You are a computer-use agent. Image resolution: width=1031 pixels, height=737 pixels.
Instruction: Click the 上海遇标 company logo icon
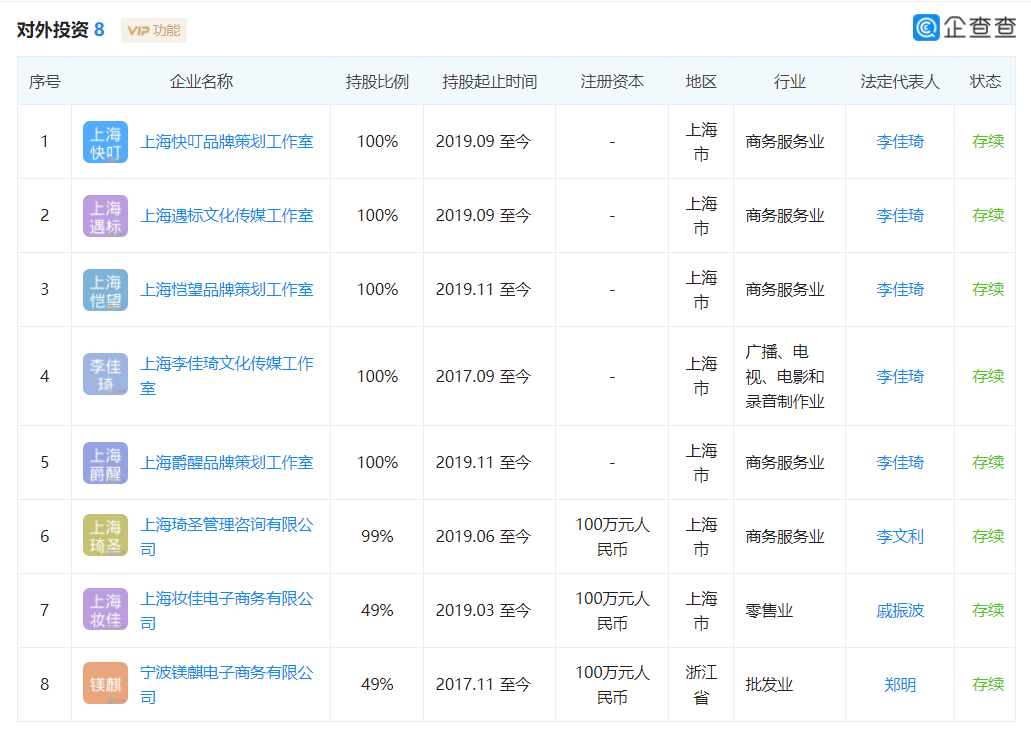(x=105, y=216)
